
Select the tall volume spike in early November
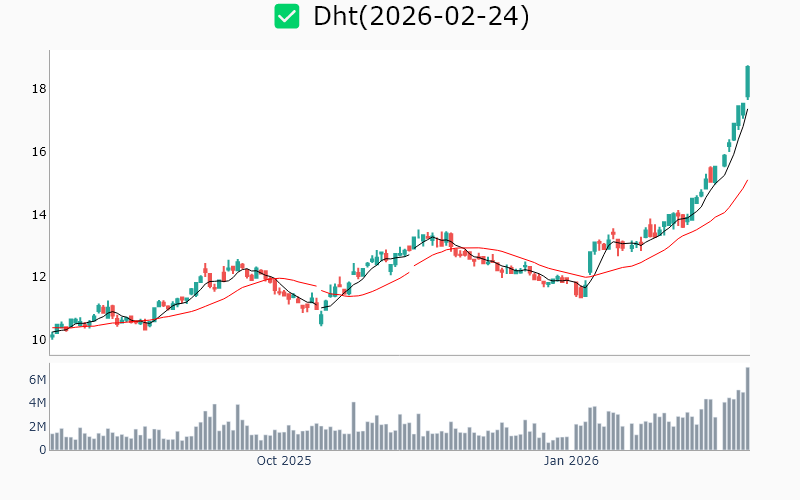(x=354, y=426)
